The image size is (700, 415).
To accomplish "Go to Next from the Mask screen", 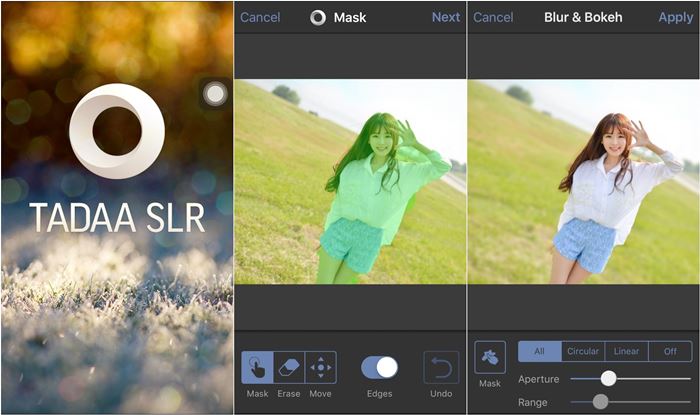I will point(446,17).
